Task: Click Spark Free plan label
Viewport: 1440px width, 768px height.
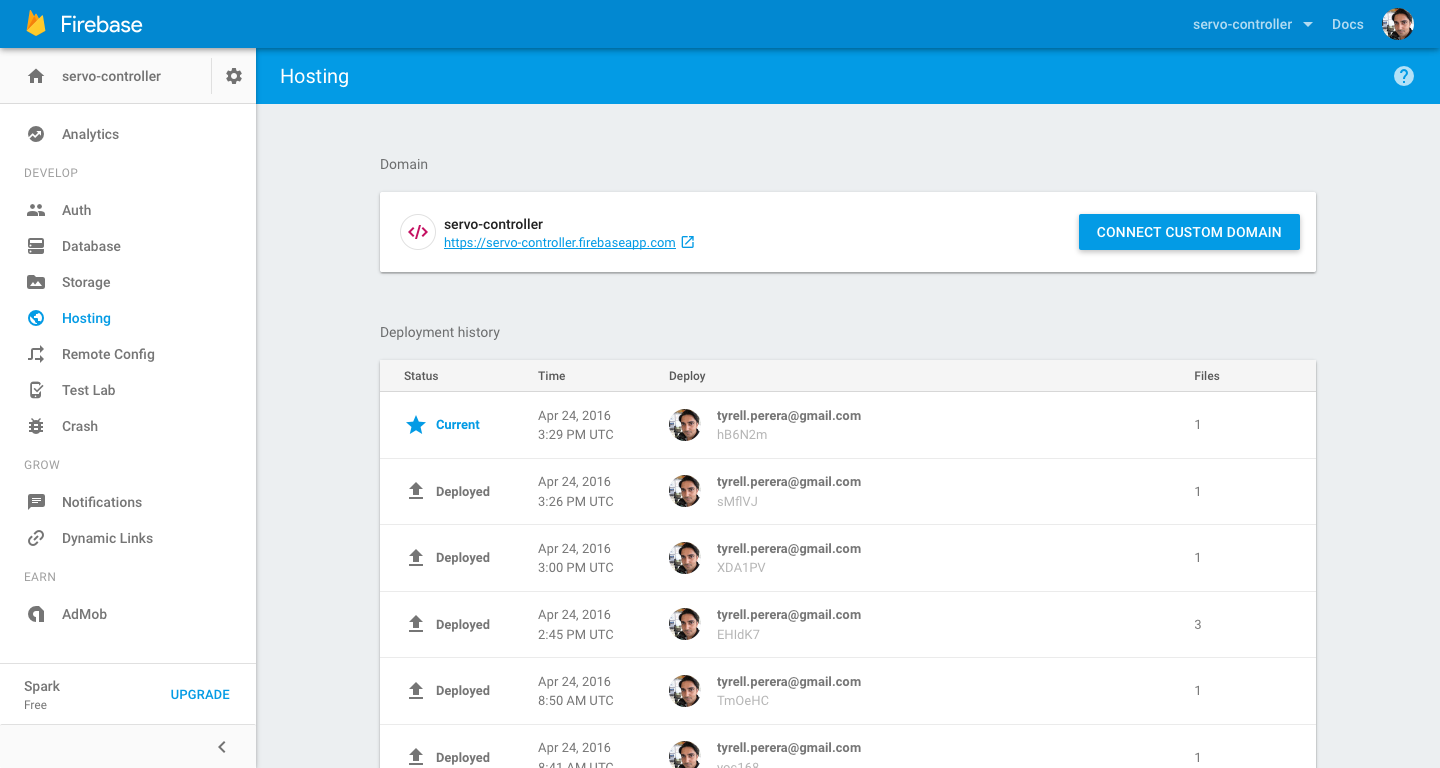Action: click(x=42, y=695)
